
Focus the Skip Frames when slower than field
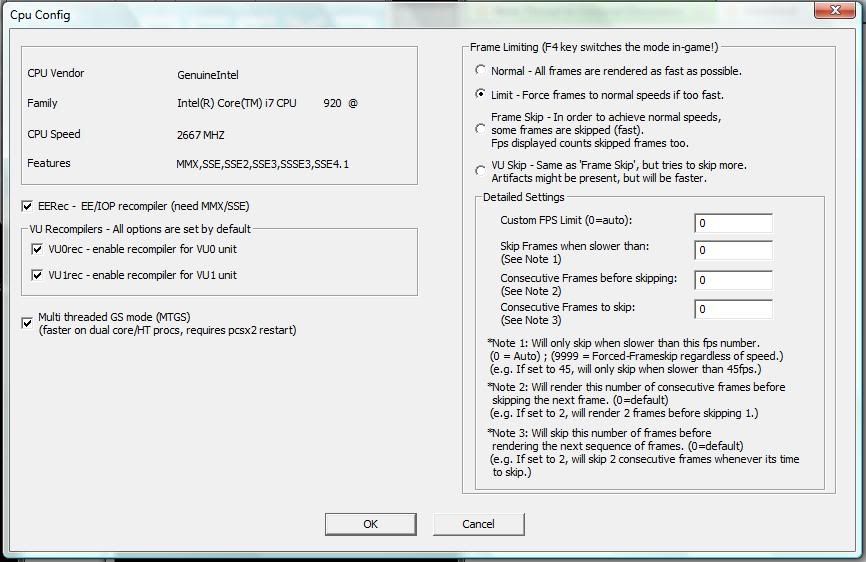(x=732, y=251)
